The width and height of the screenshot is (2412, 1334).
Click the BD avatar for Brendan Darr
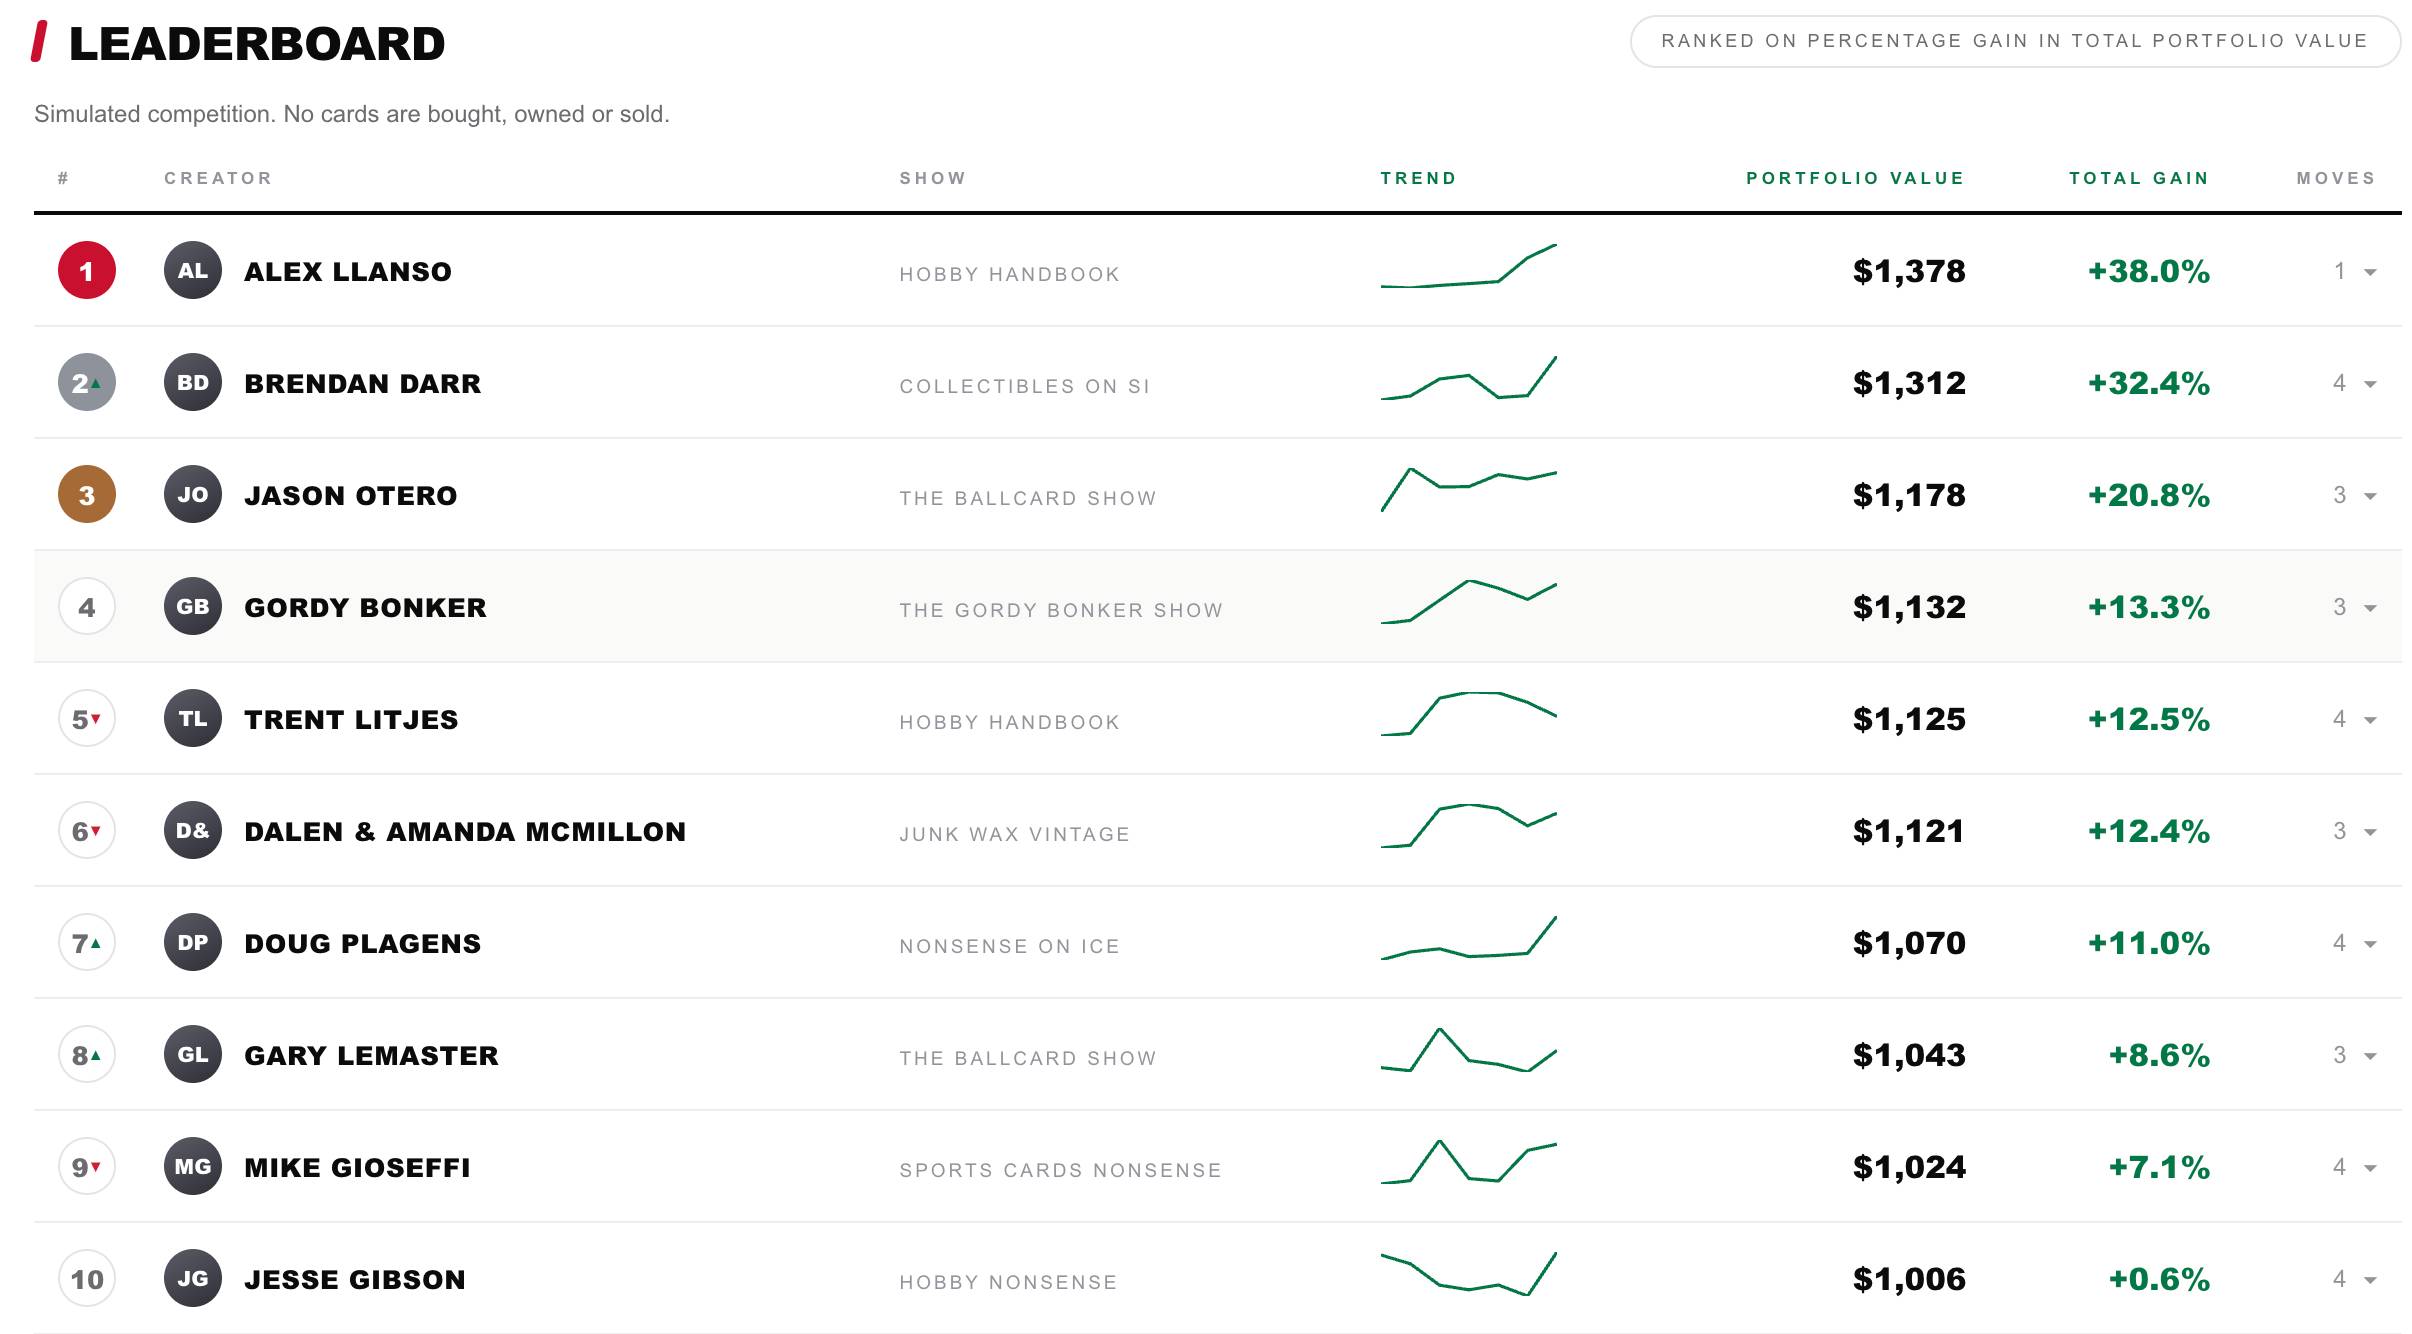[193, 382]
